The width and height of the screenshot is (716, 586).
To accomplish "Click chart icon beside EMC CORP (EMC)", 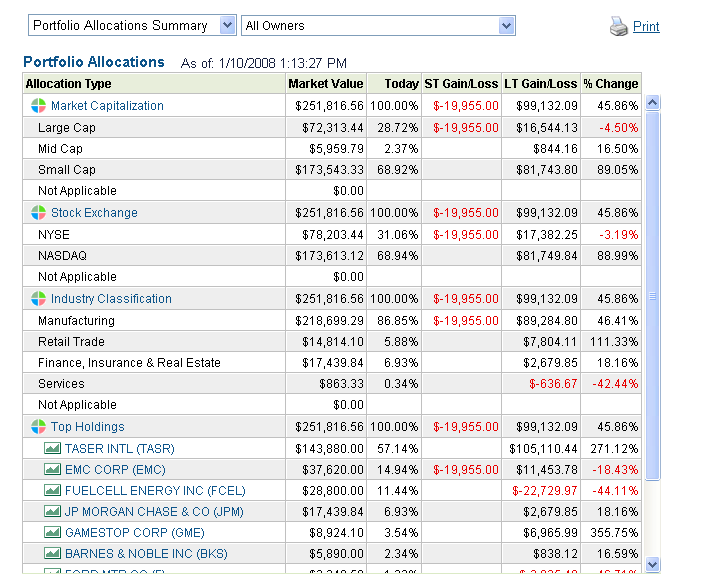I will [53, 470].
